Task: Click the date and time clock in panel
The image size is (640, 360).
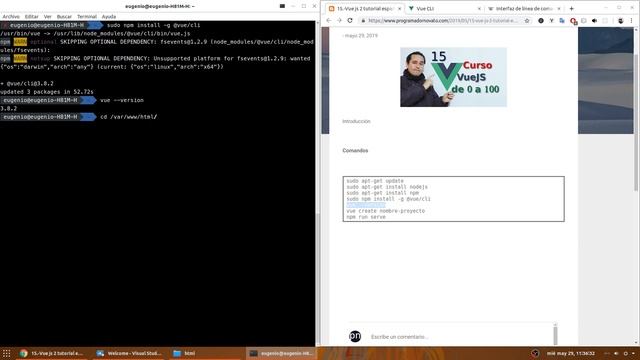Action: (571, 353)
